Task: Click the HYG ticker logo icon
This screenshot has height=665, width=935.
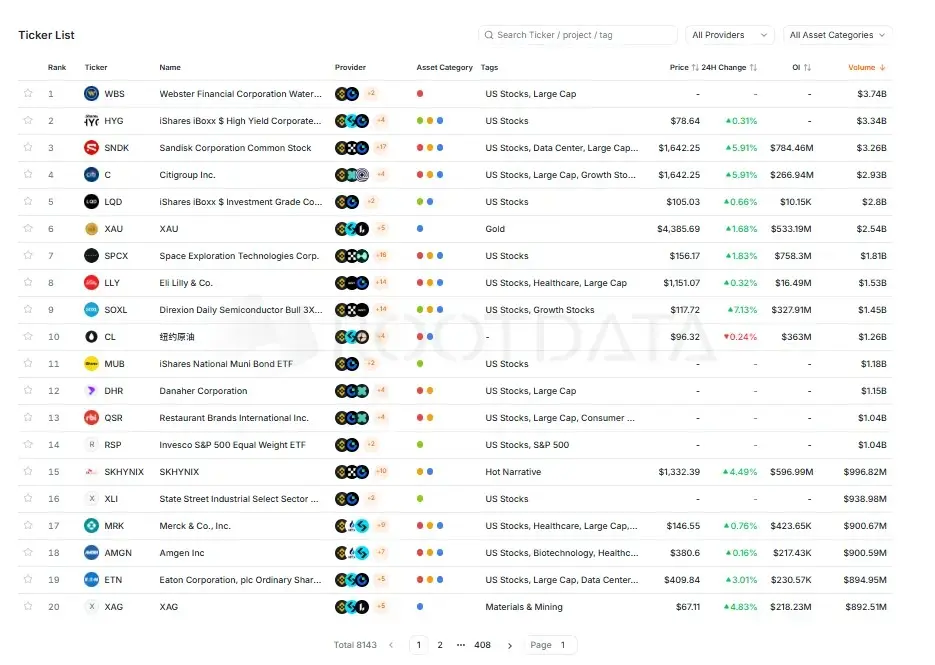Action: click(x=91, y=120)
